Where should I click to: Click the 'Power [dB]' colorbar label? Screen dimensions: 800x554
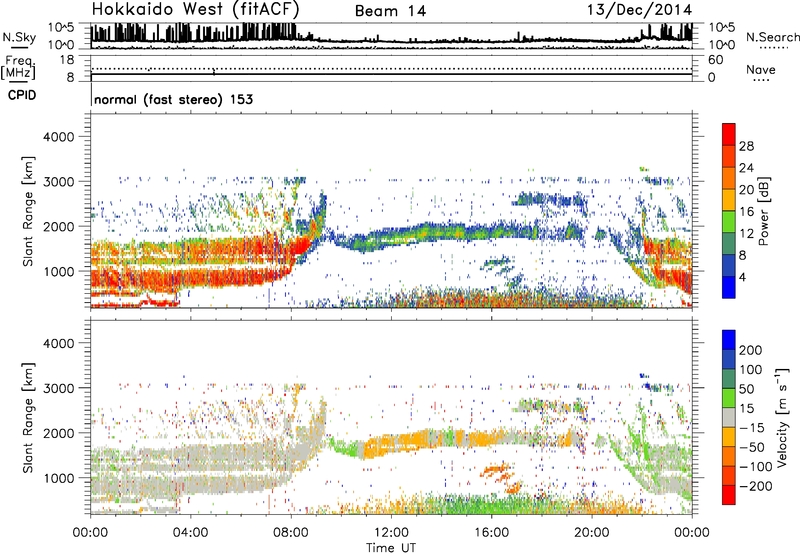(x=763, y=211)
